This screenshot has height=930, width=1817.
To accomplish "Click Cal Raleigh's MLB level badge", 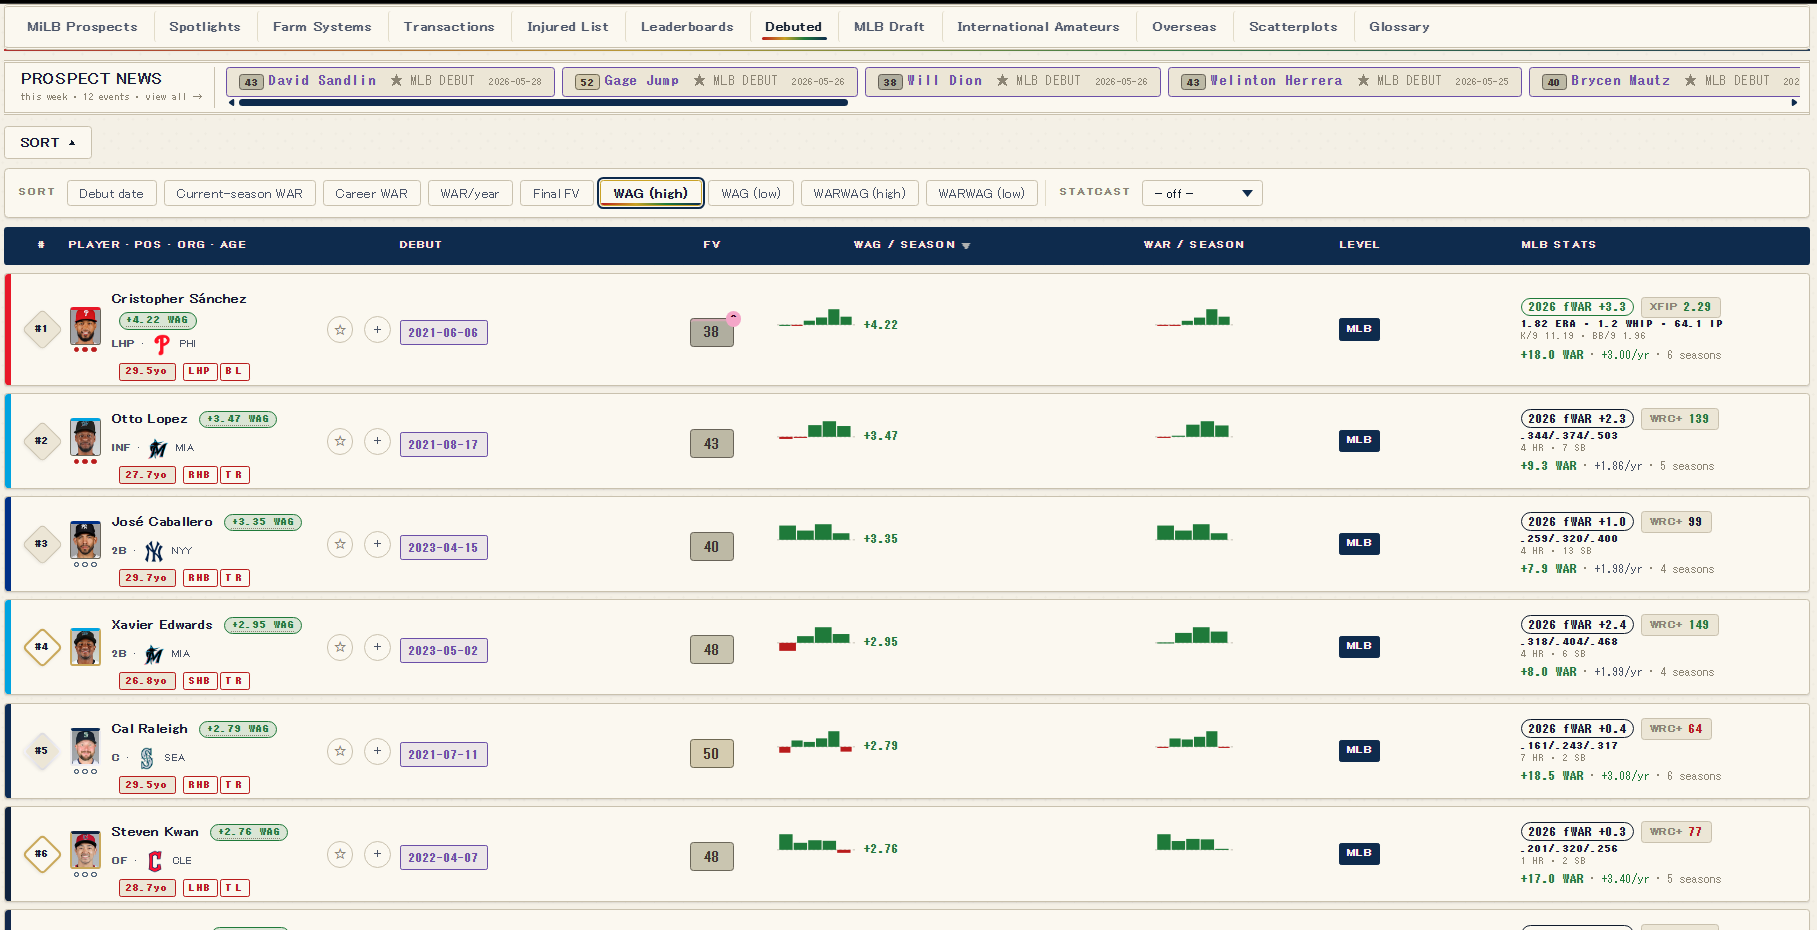I will pos(1359,750).
